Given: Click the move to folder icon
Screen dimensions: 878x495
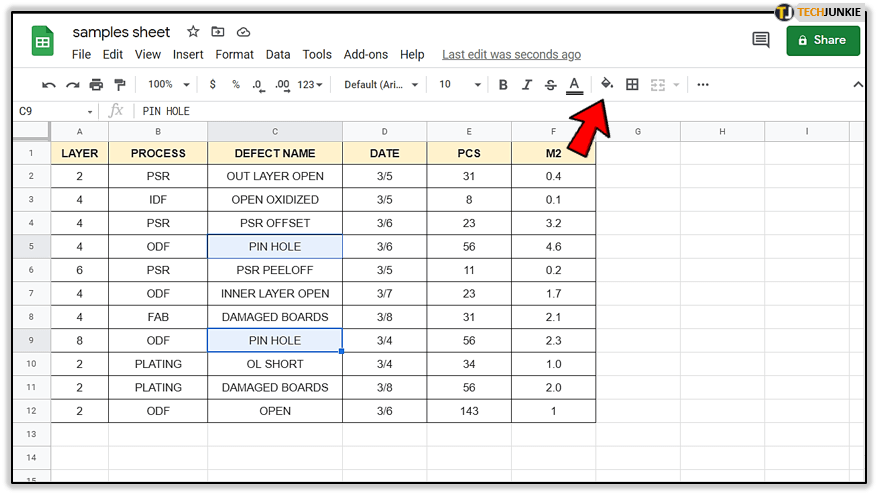Looking at the screenshot, I should (218, 32).
